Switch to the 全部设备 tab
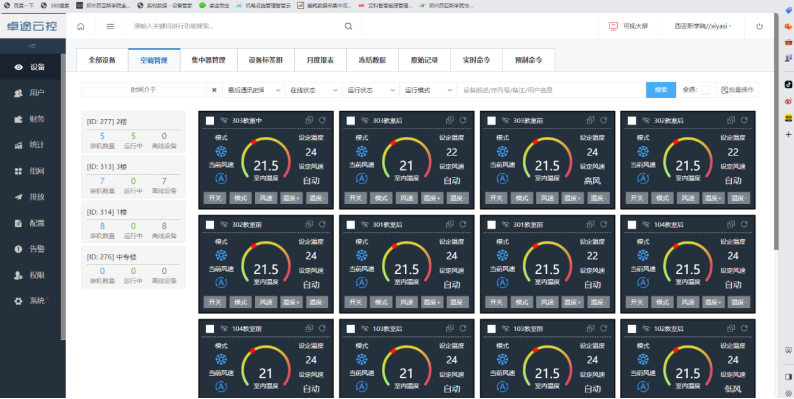 (x=102, y=60)
